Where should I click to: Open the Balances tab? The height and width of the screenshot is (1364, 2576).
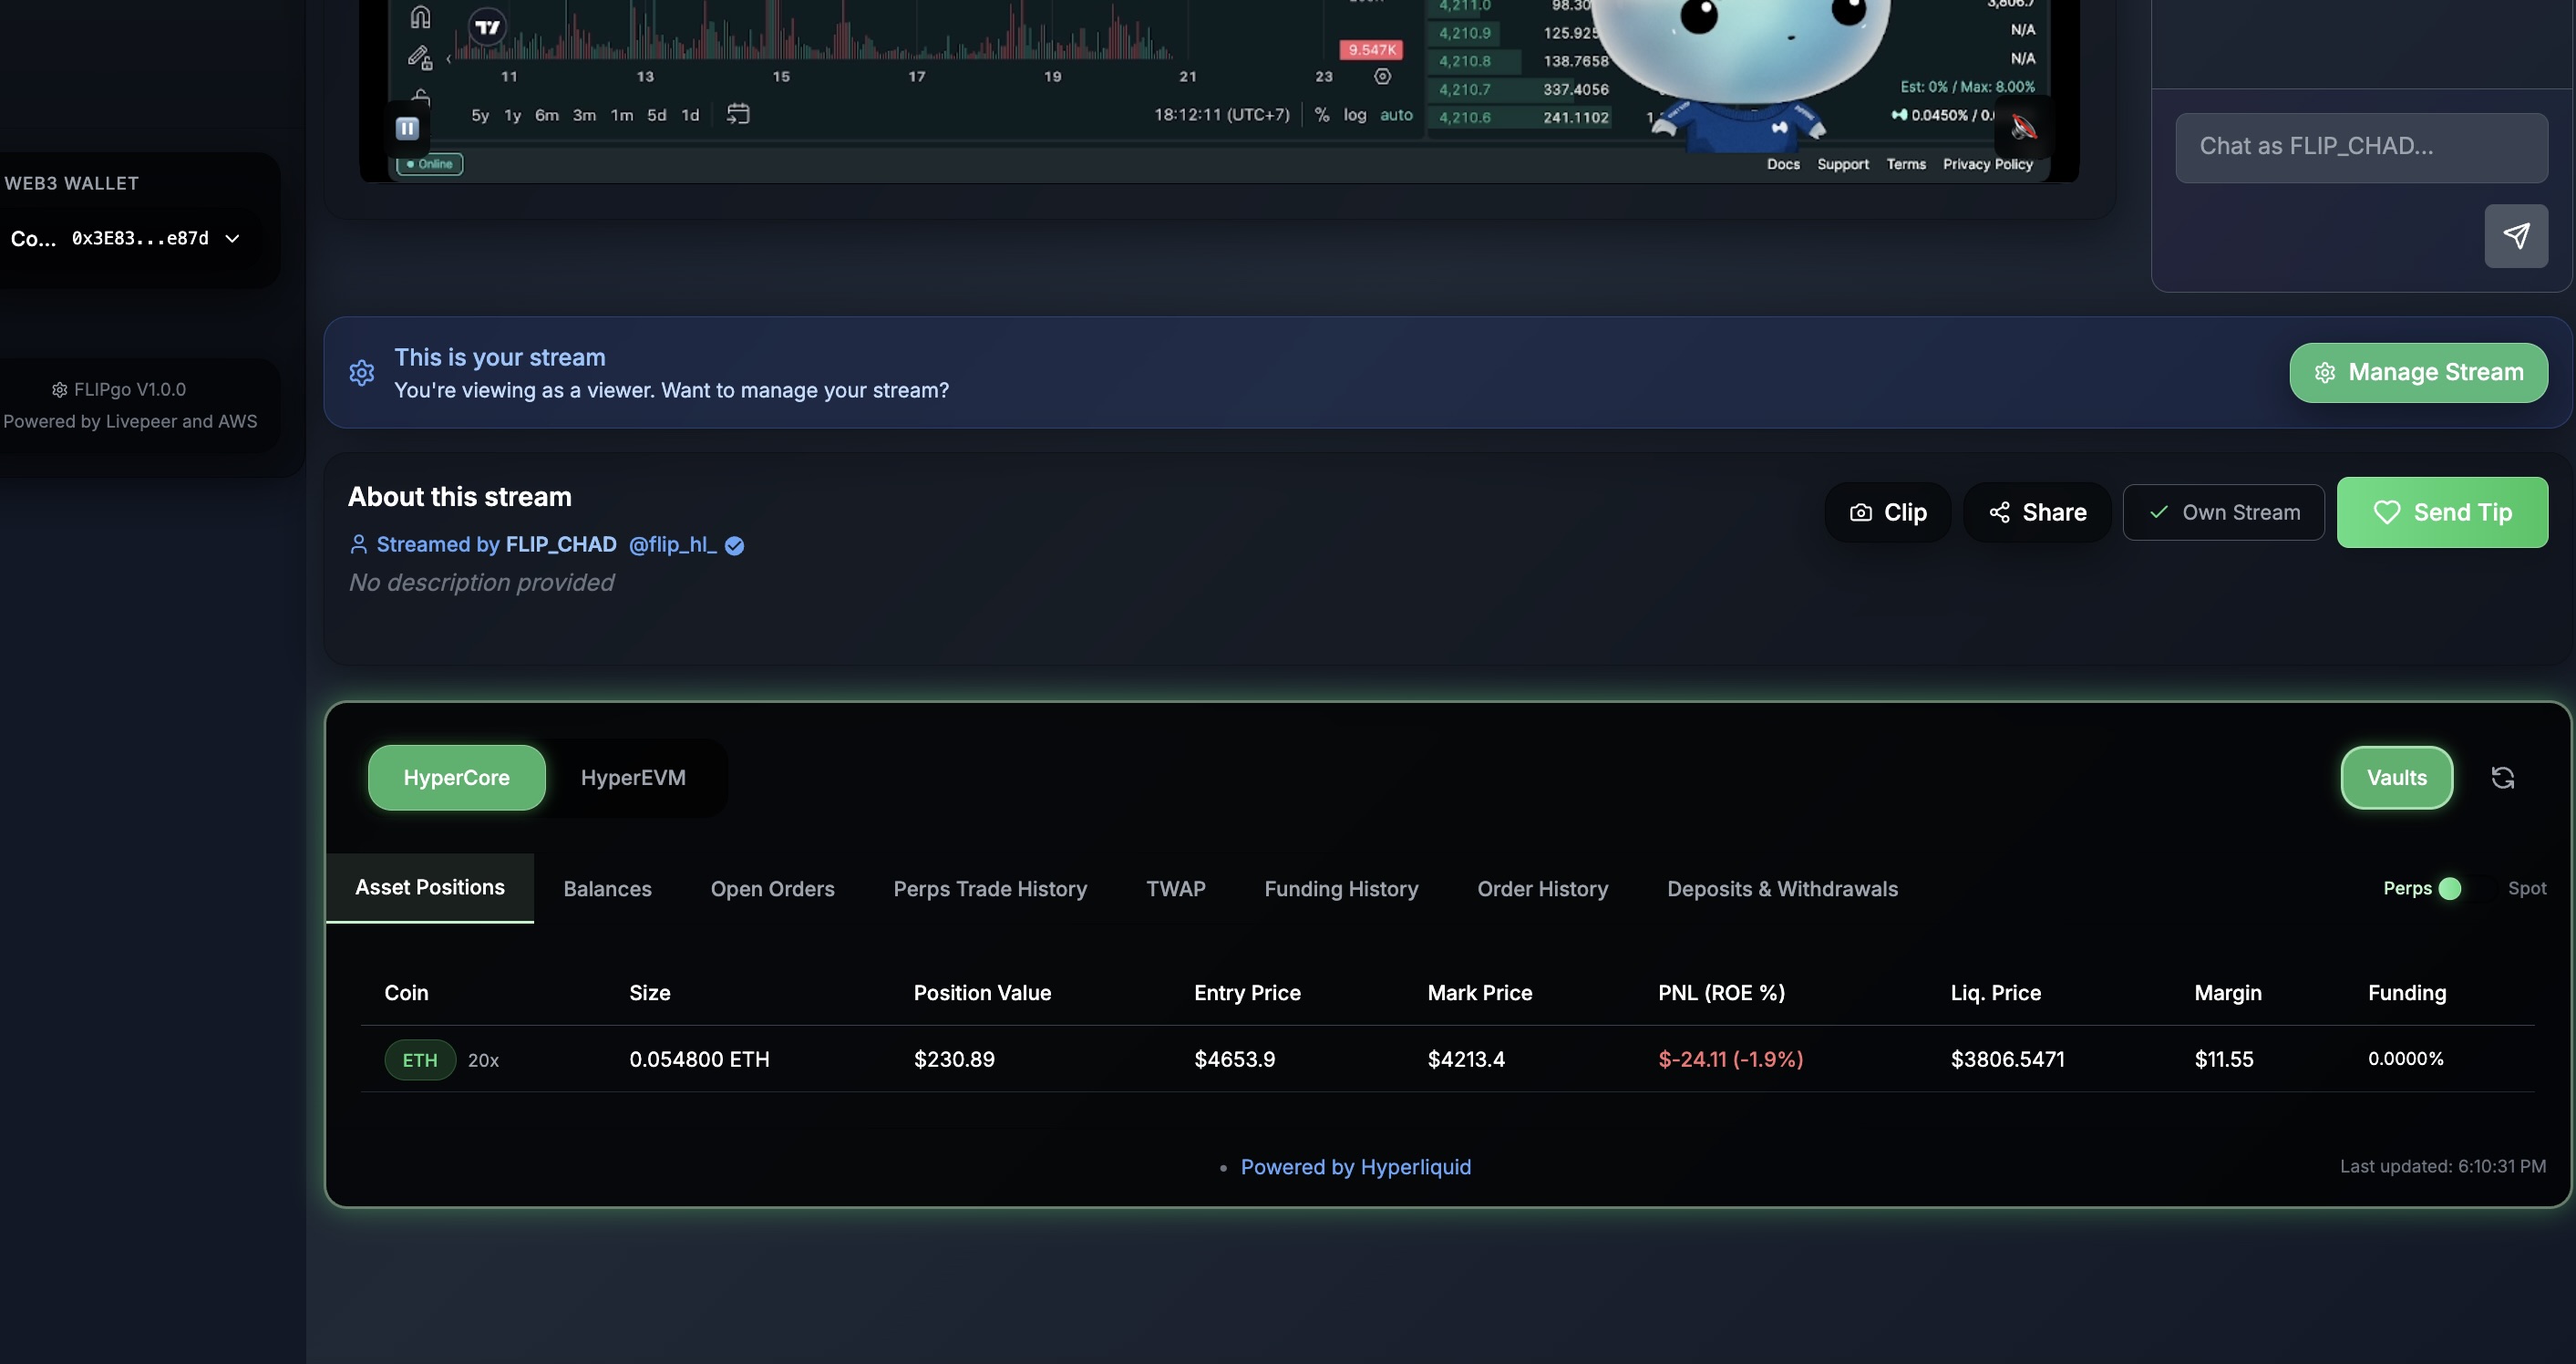607,888
